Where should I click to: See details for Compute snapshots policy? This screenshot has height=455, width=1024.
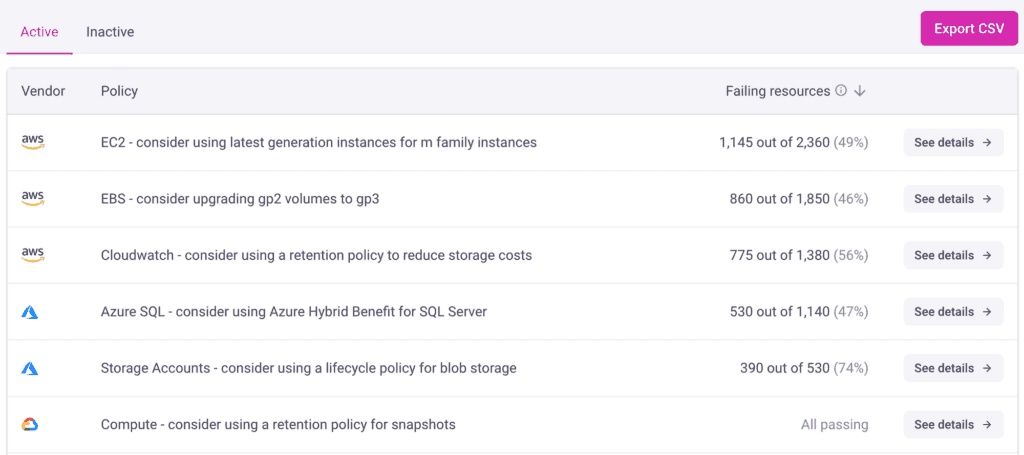tap(952, 425)
